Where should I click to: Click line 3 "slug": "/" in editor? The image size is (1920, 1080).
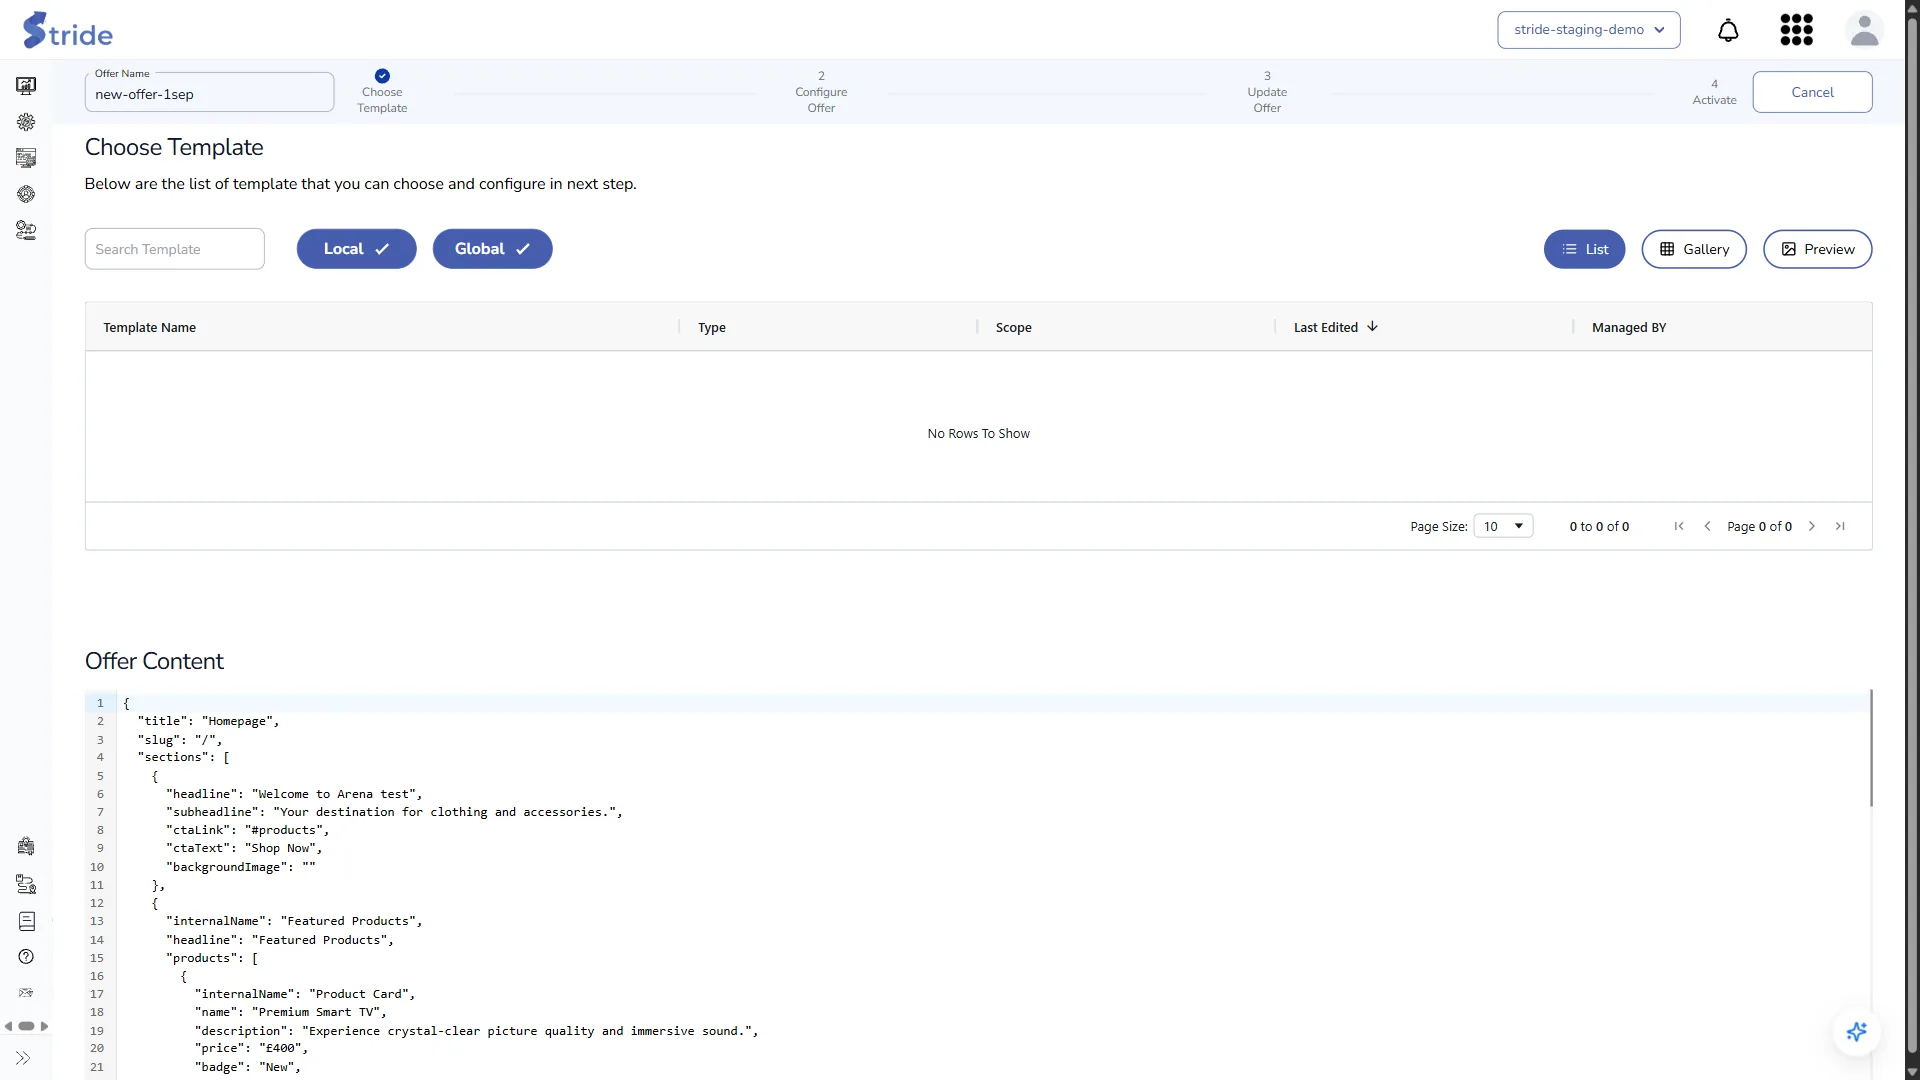[180, 740]
